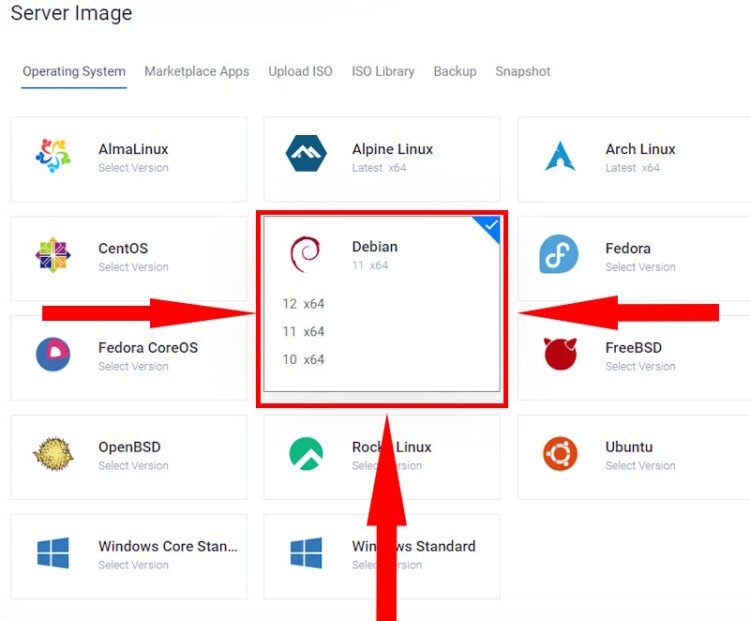Click the Ubuntu orange logo

click(560, 453)
